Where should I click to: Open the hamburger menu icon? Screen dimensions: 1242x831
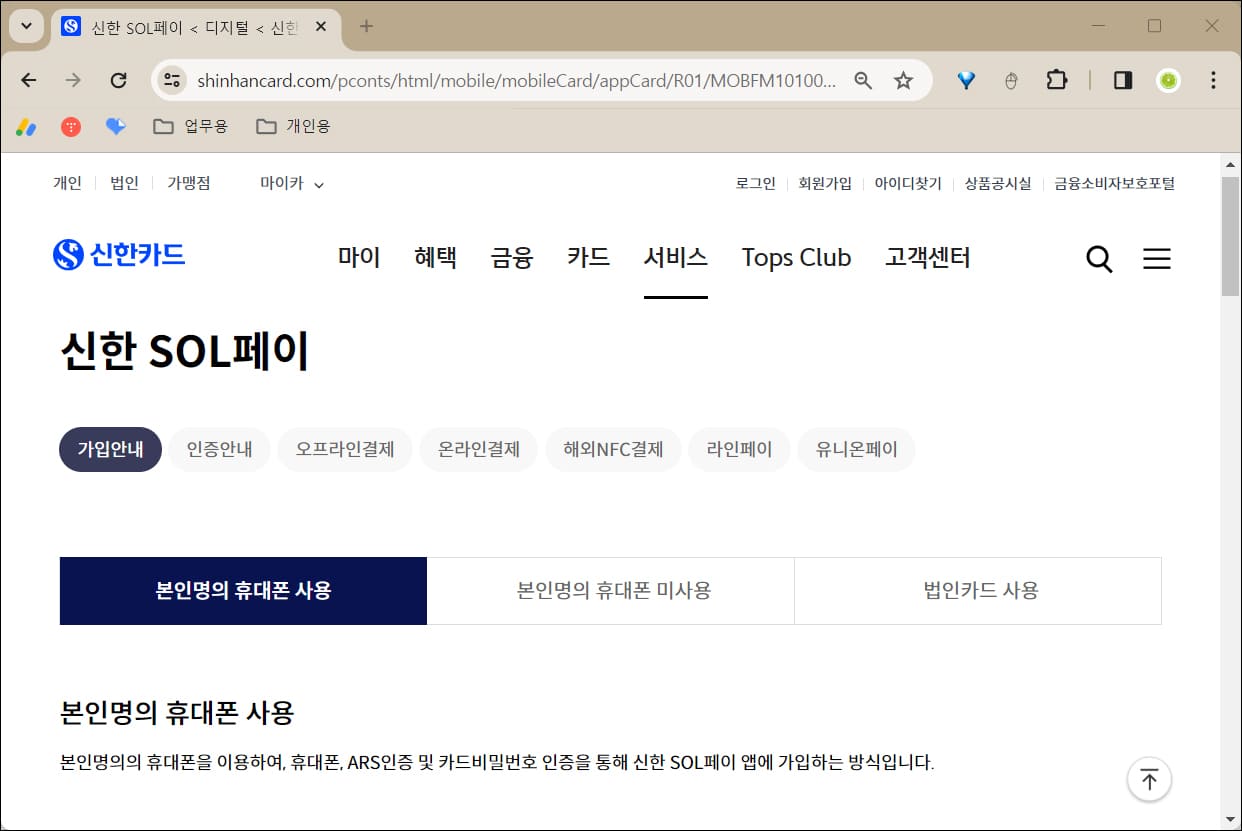tap(1157, 259)
